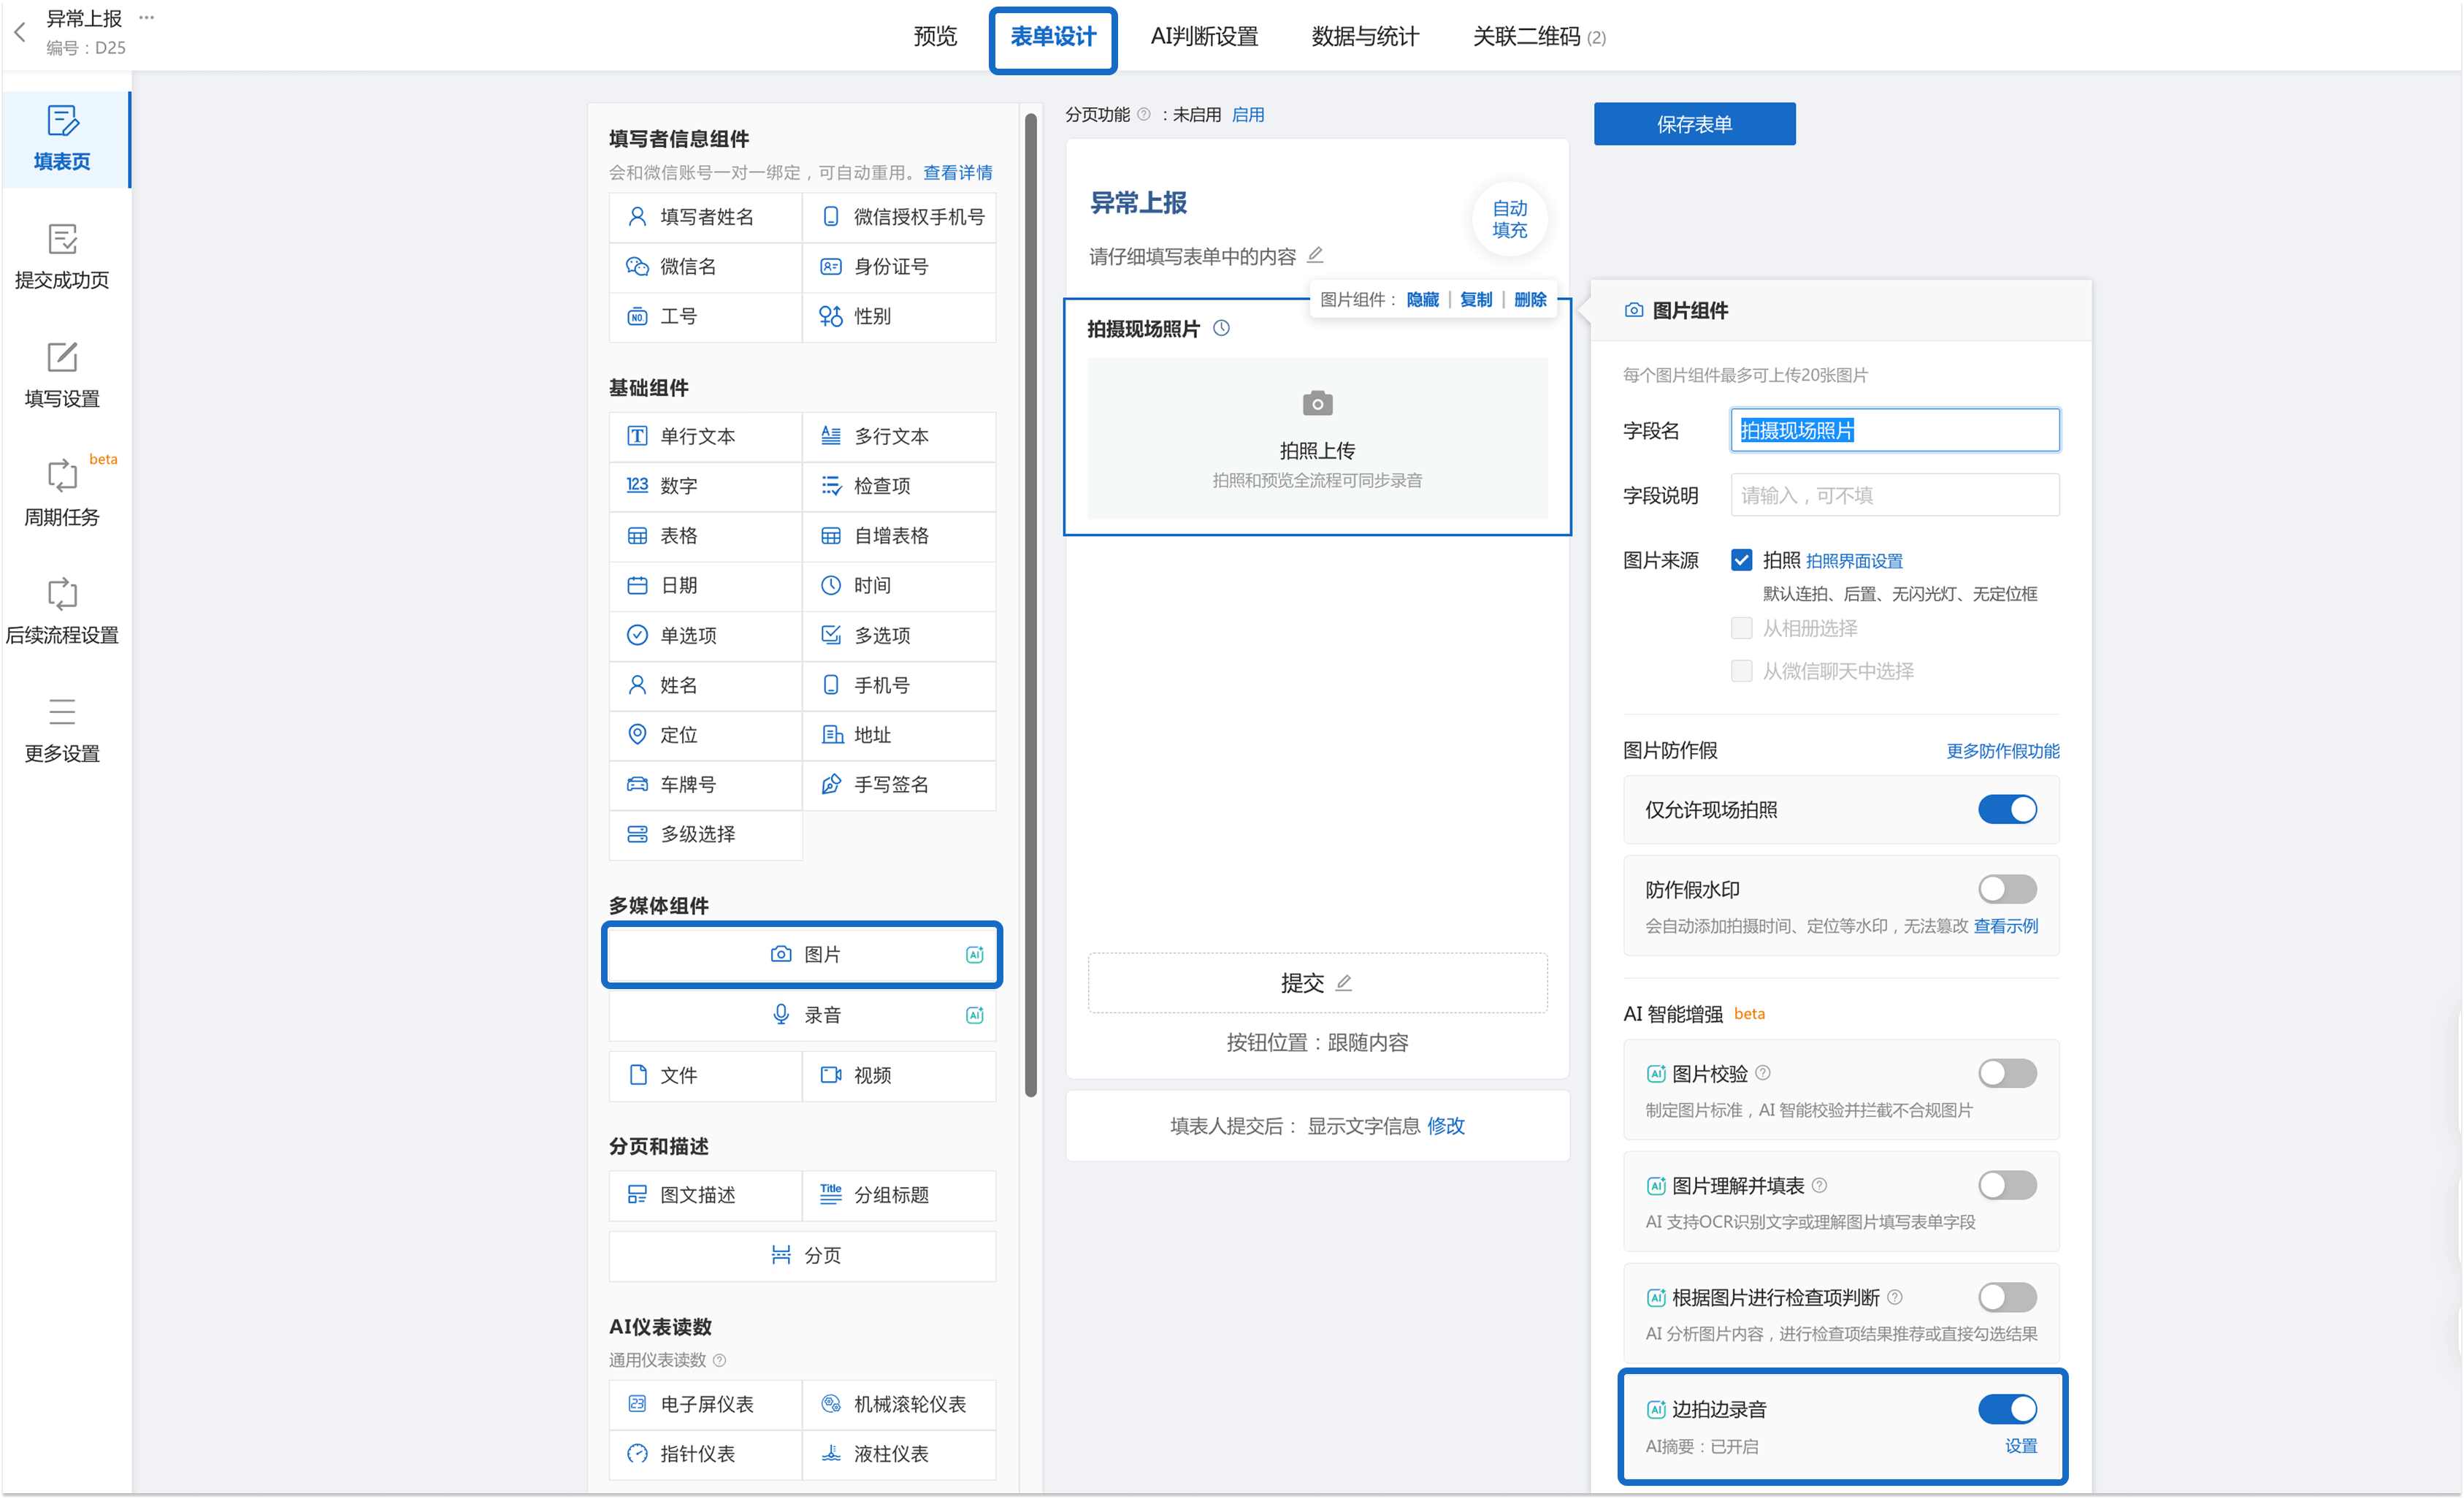
Task: Click the help icon next to 图片校验
Action: (1763, 1073)
